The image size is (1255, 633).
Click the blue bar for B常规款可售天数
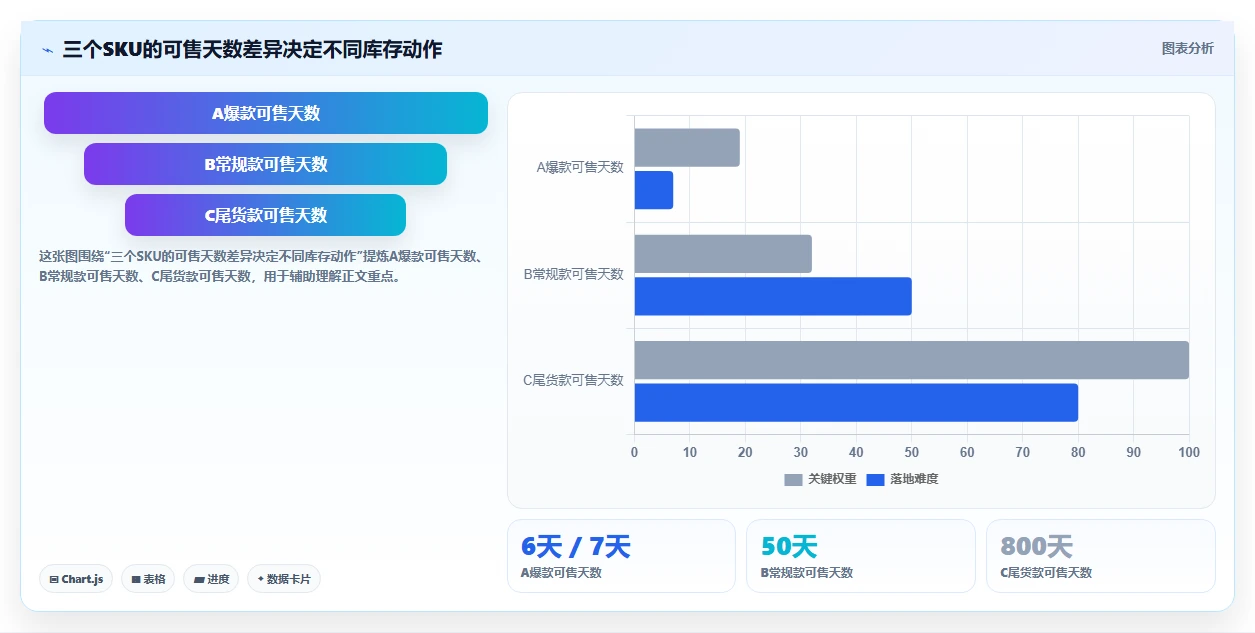[773, 296]
